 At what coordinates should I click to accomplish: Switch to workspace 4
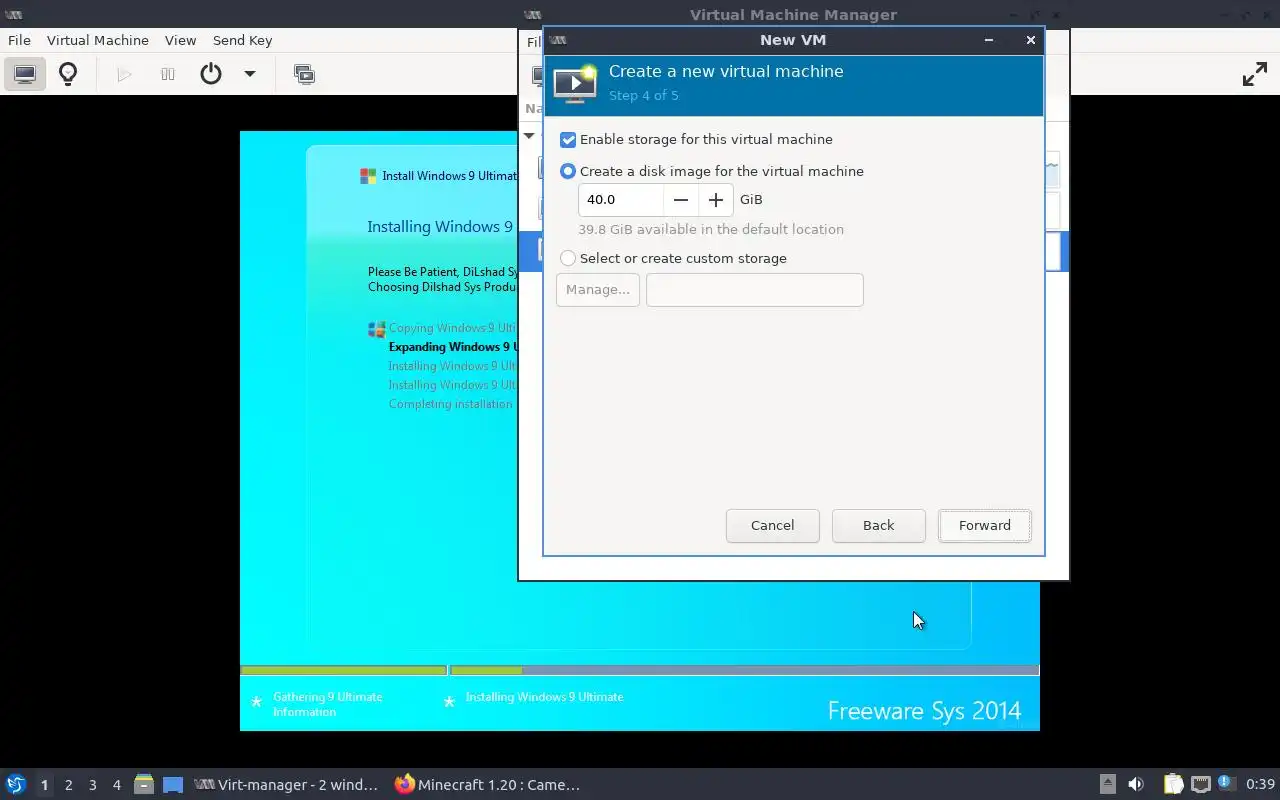click(x=116, y=785)
